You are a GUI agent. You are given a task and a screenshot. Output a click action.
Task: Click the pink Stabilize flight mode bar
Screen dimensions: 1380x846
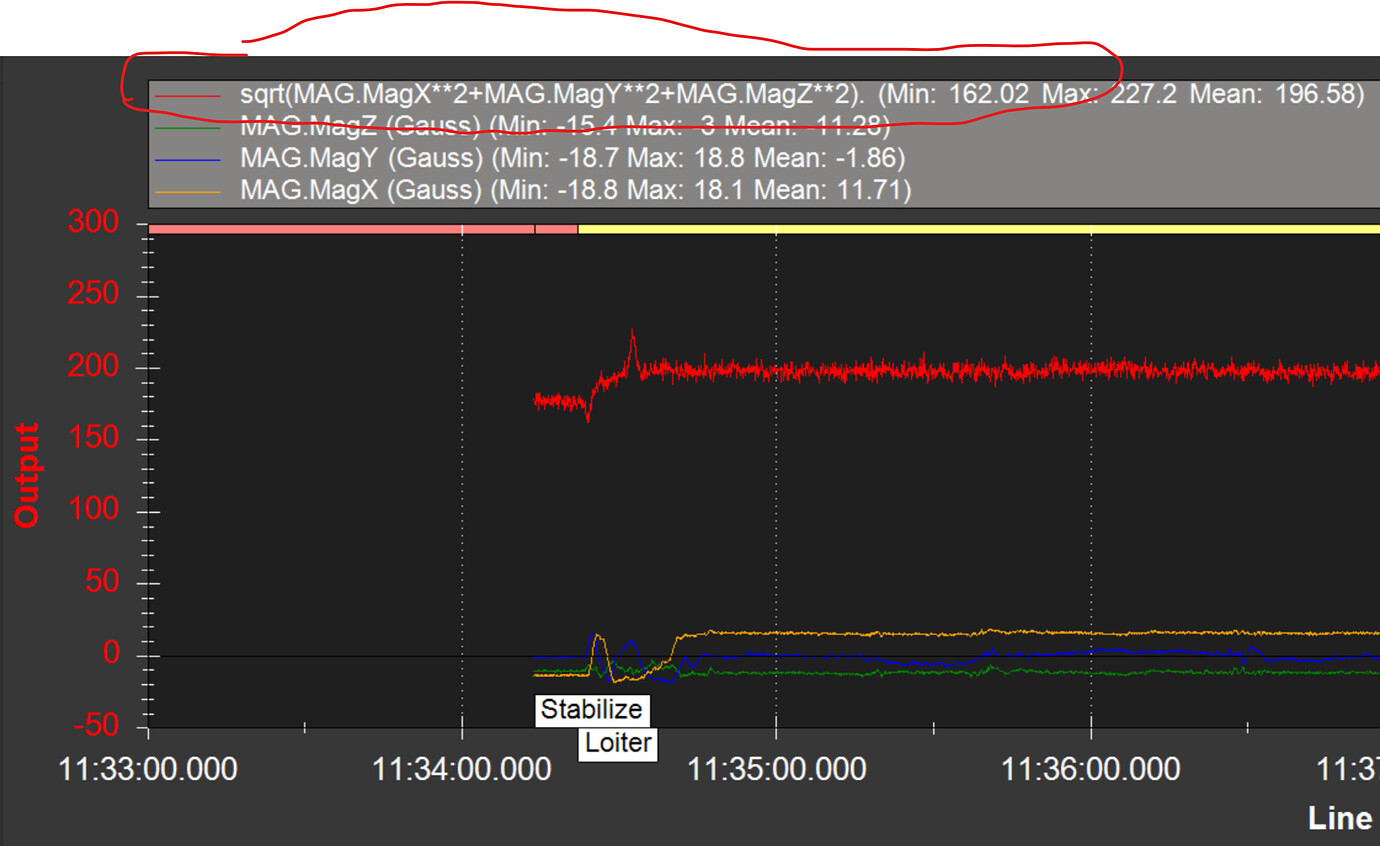[x=350, y=228]
